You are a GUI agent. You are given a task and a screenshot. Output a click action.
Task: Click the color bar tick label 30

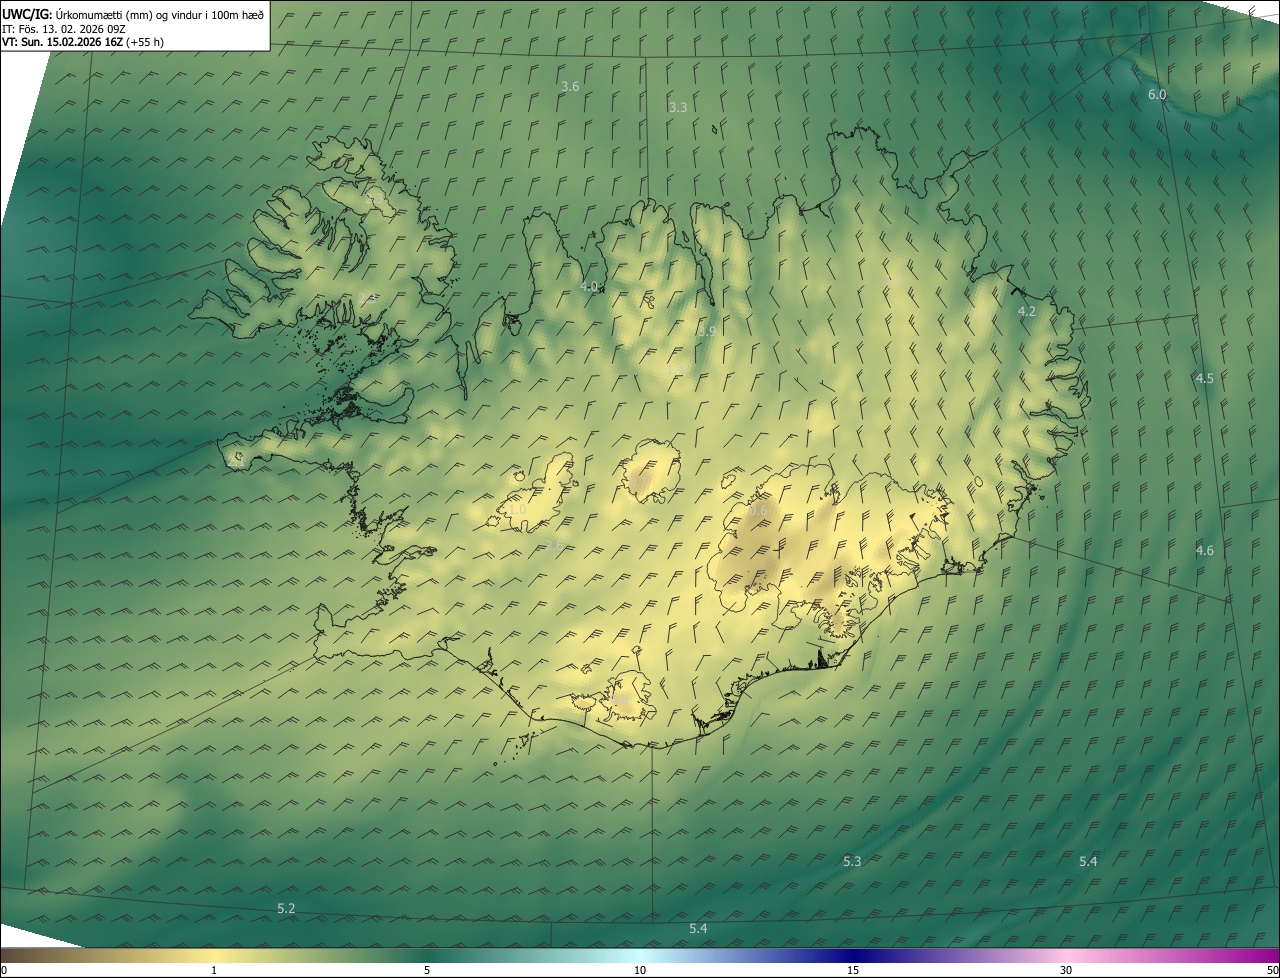coord(1066,970)
